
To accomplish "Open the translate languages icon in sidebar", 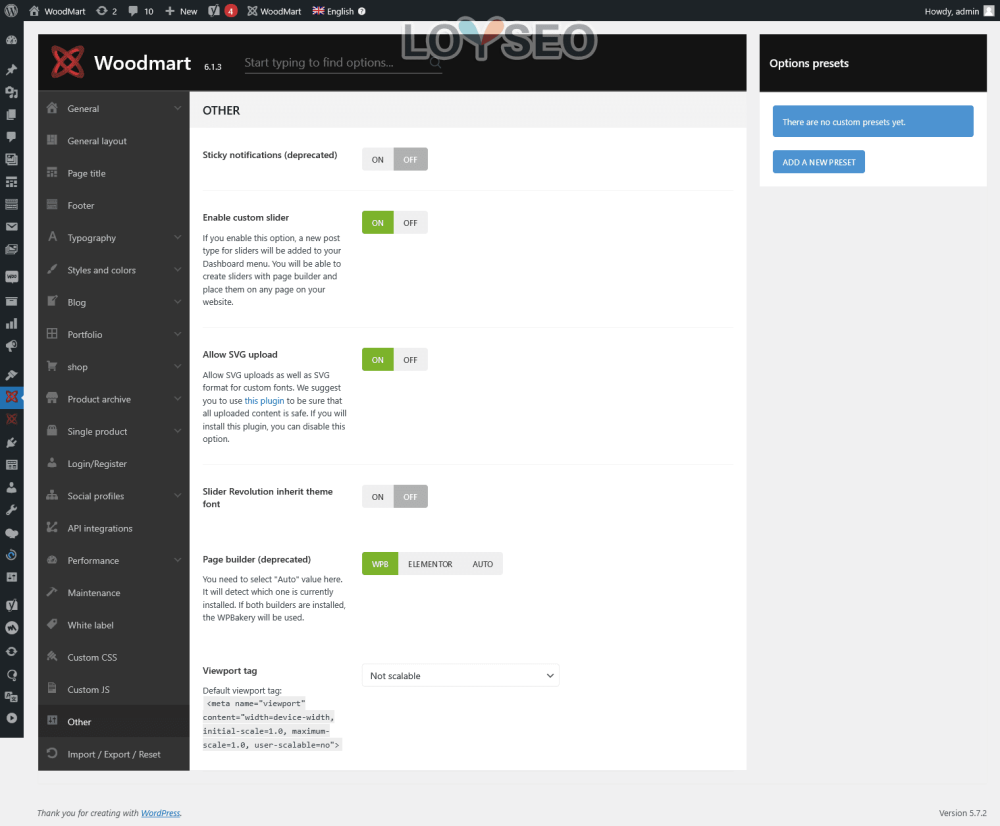I will 11,697.
